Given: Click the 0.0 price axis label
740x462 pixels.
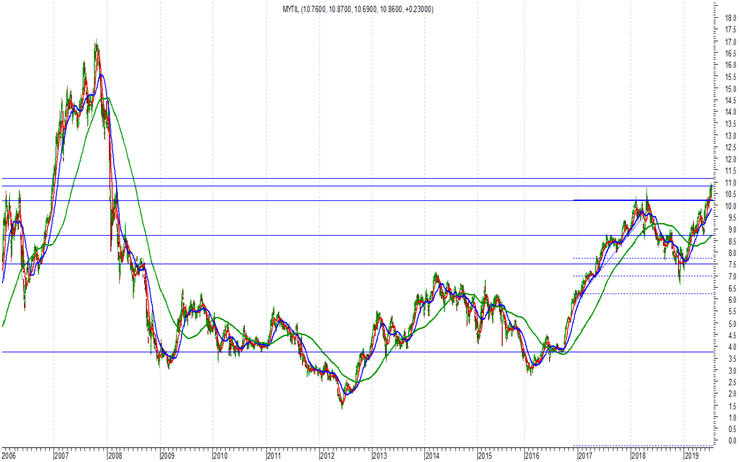Looking at the screenshot, I should [732, 441].
